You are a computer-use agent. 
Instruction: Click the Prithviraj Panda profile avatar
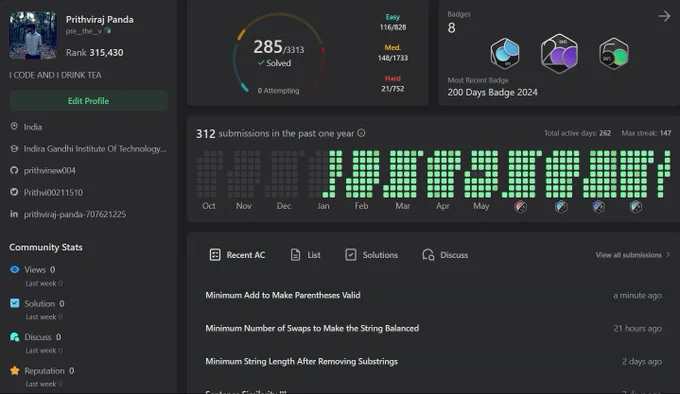point(33,36)
